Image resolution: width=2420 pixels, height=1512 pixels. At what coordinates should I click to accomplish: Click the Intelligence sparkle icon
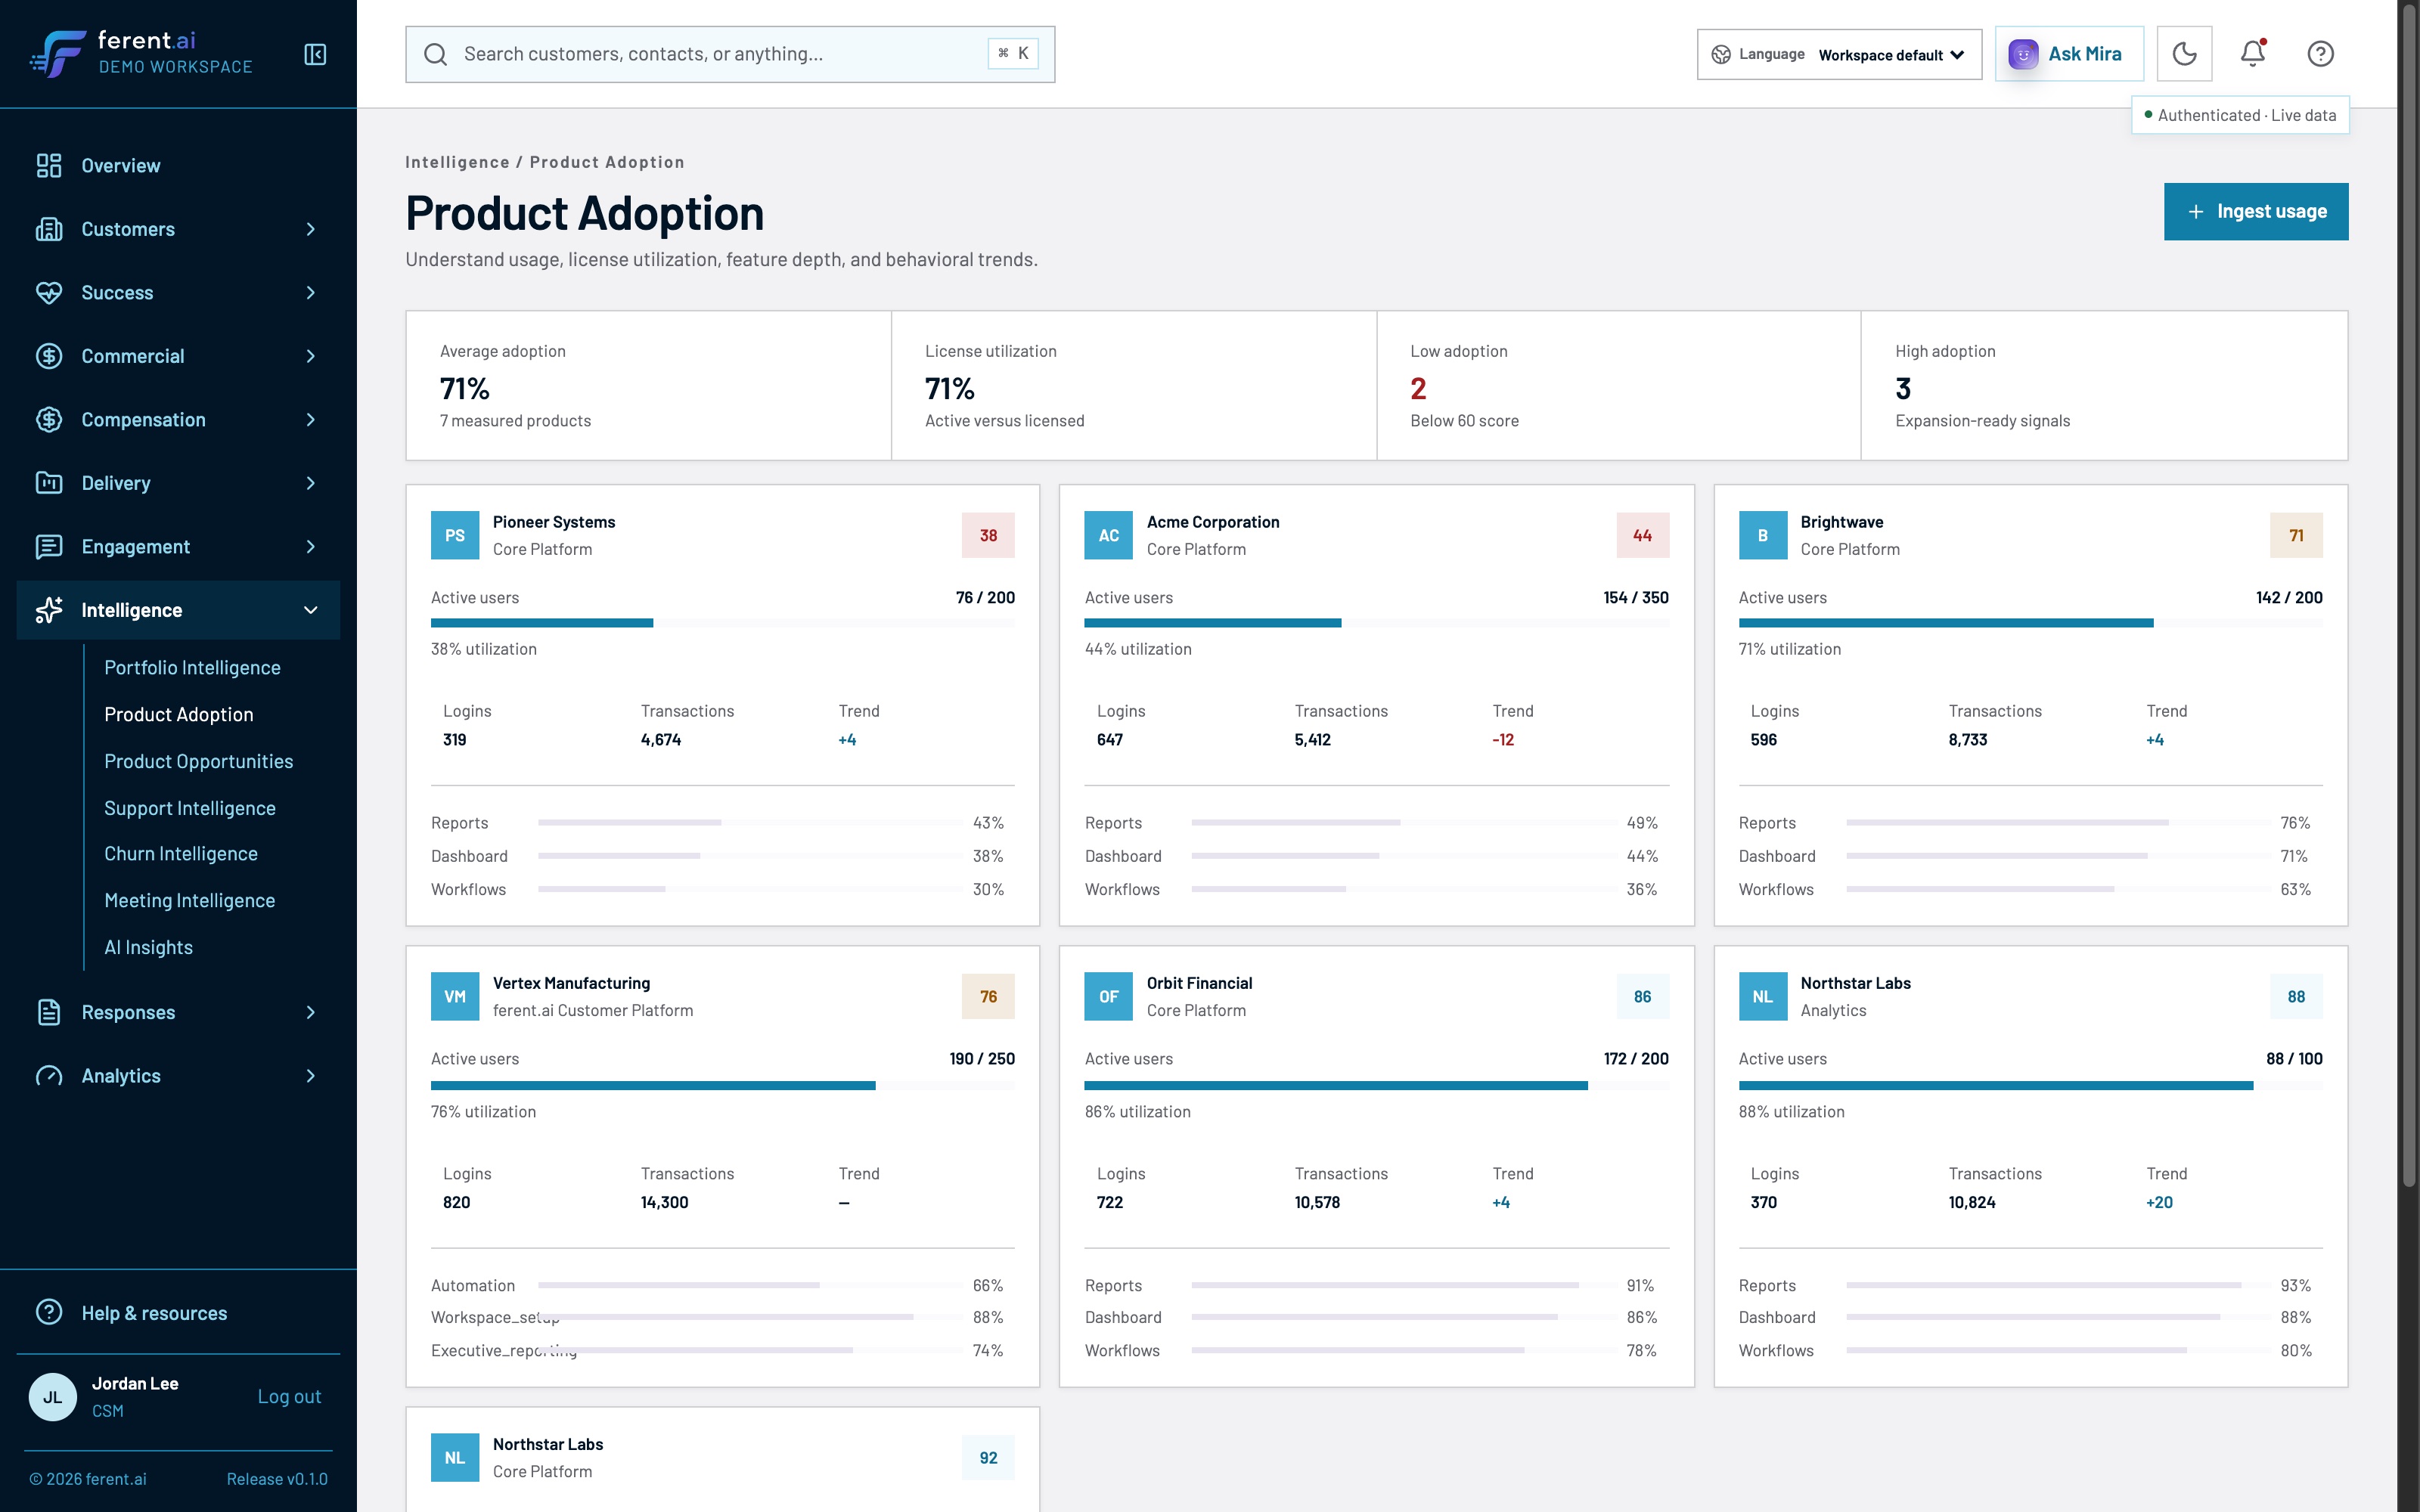coord(49,610)
